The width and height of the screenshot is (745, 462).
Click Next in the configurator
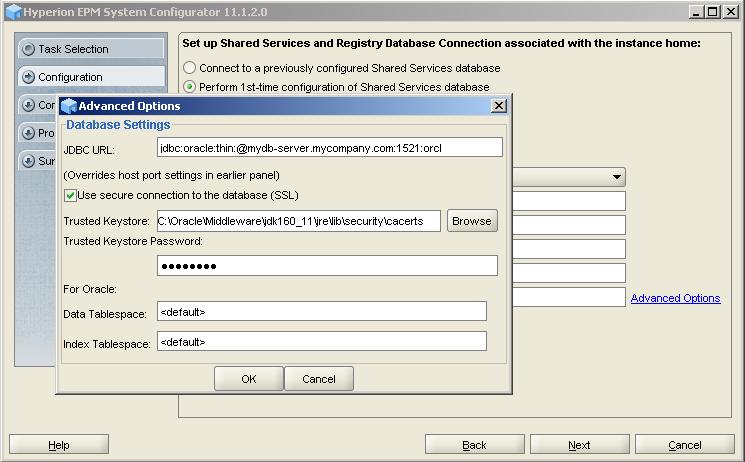580,445
